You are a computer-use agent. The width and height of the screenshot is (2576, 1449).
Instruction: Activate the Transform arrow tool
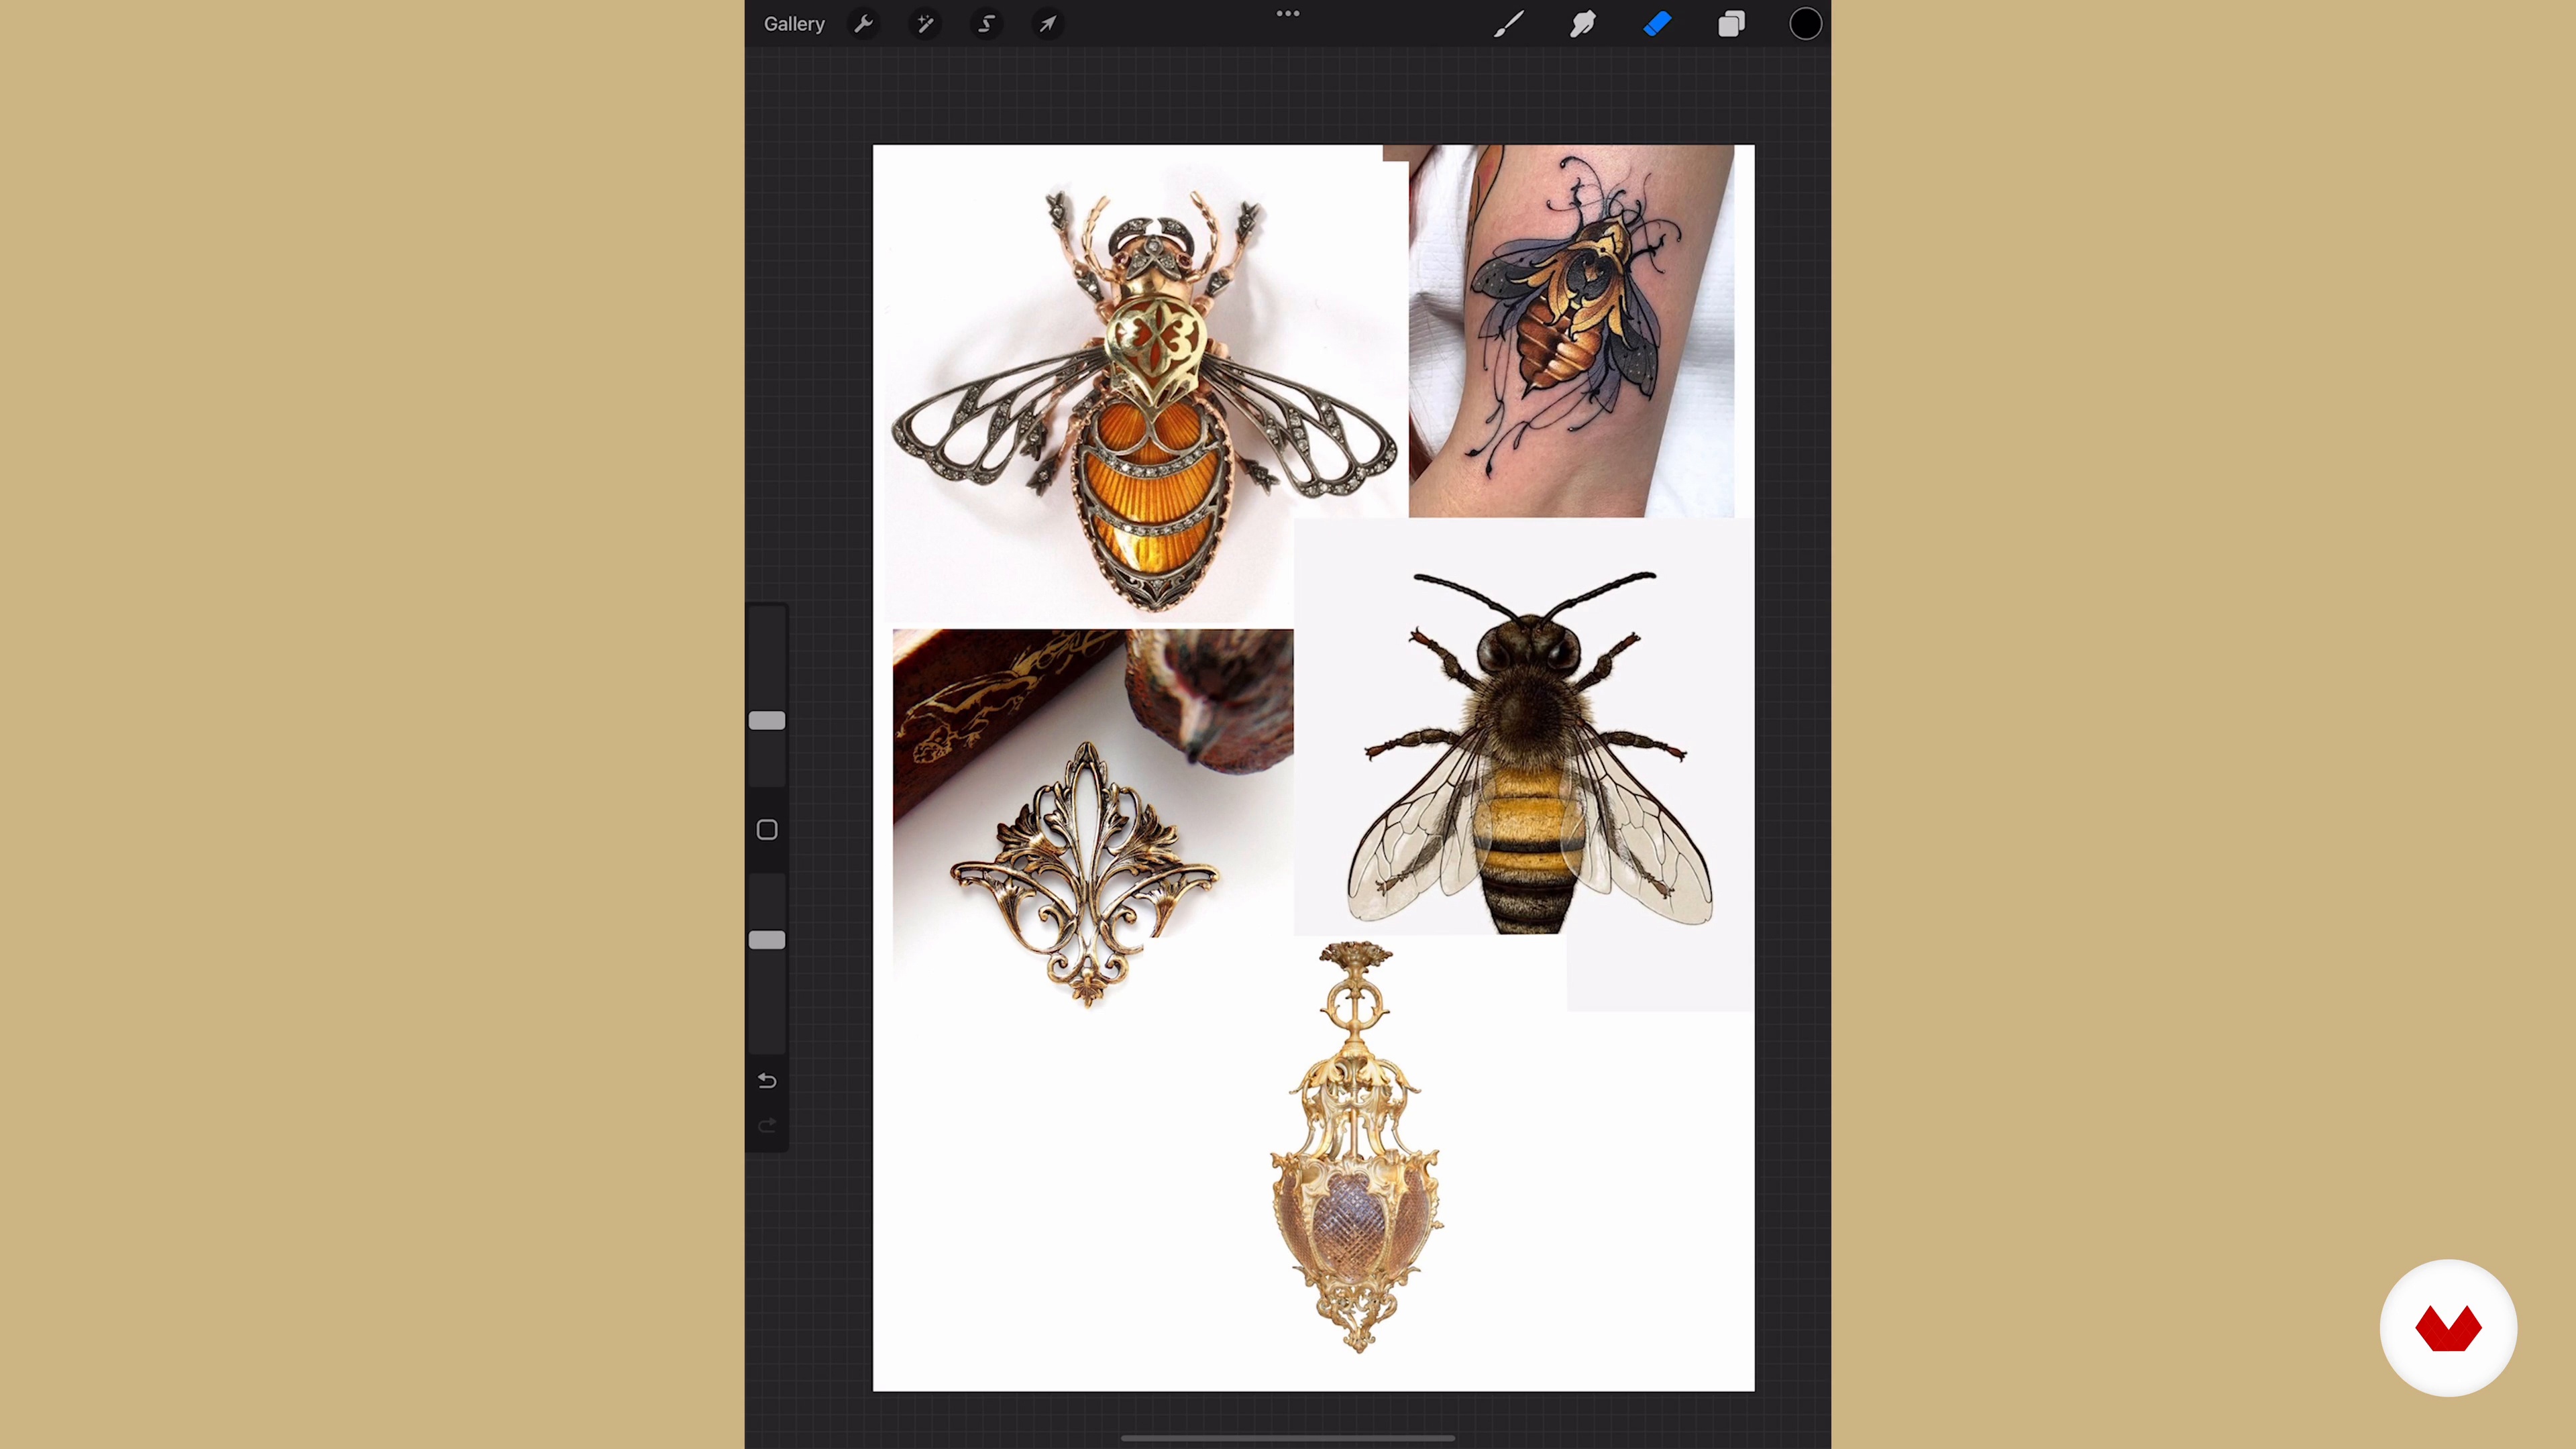click(1047, 24)
